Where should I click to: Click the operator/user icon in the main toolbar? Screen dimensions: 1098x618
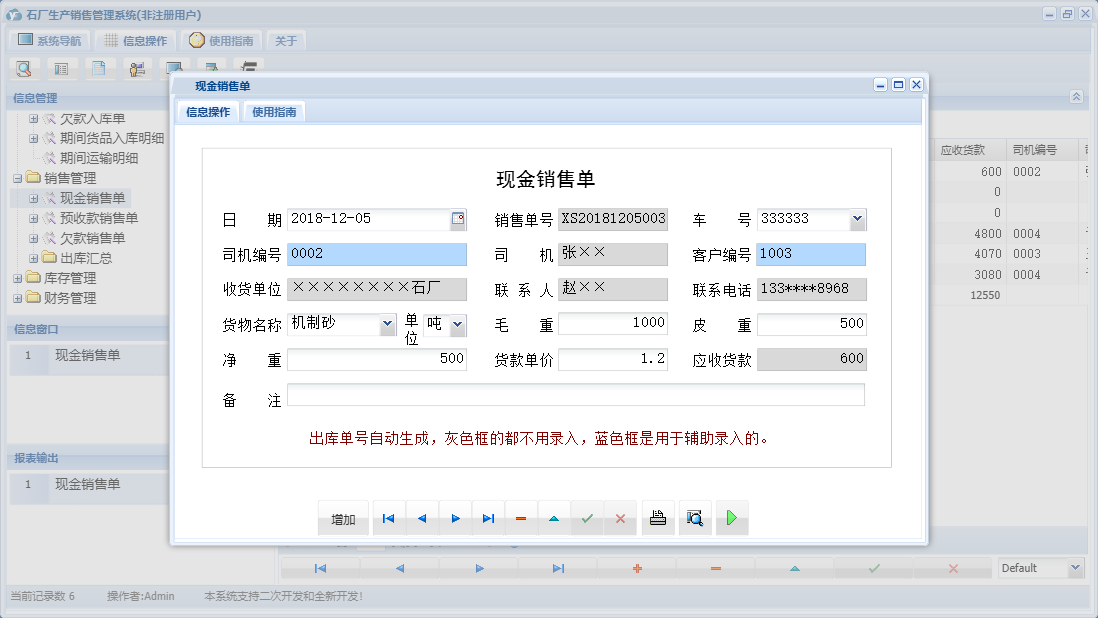pos(137,68)
